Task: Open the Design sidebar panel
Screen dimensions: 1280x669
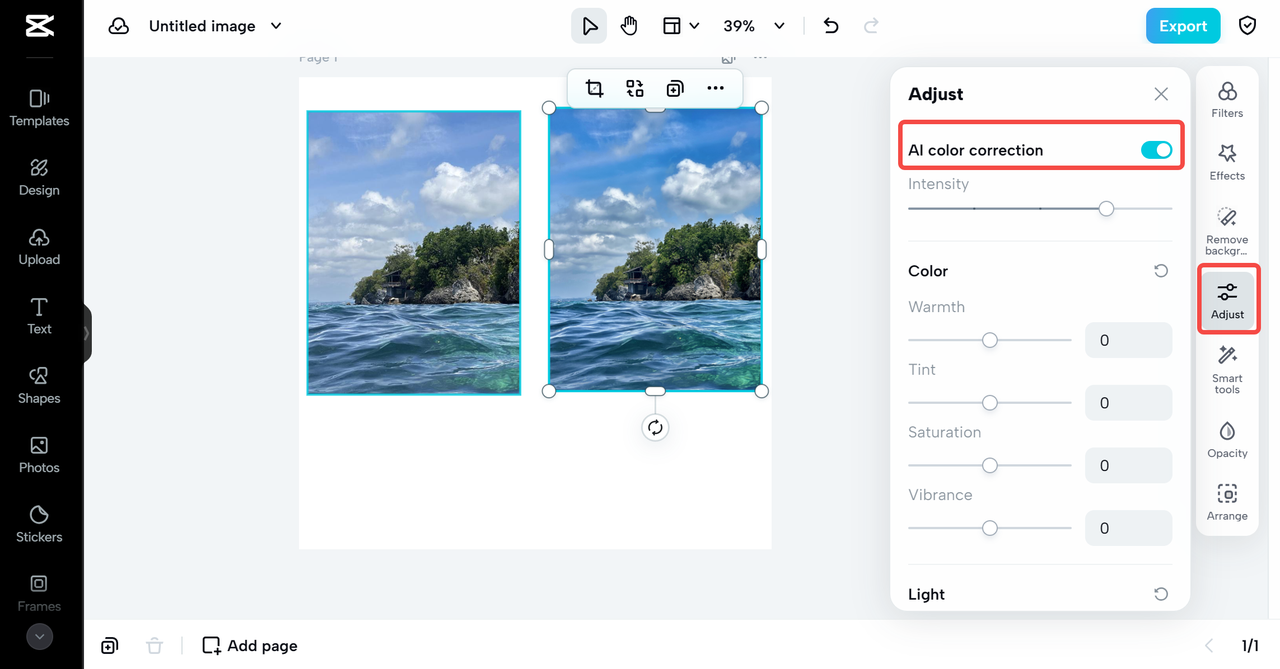Action: point(39,177)
